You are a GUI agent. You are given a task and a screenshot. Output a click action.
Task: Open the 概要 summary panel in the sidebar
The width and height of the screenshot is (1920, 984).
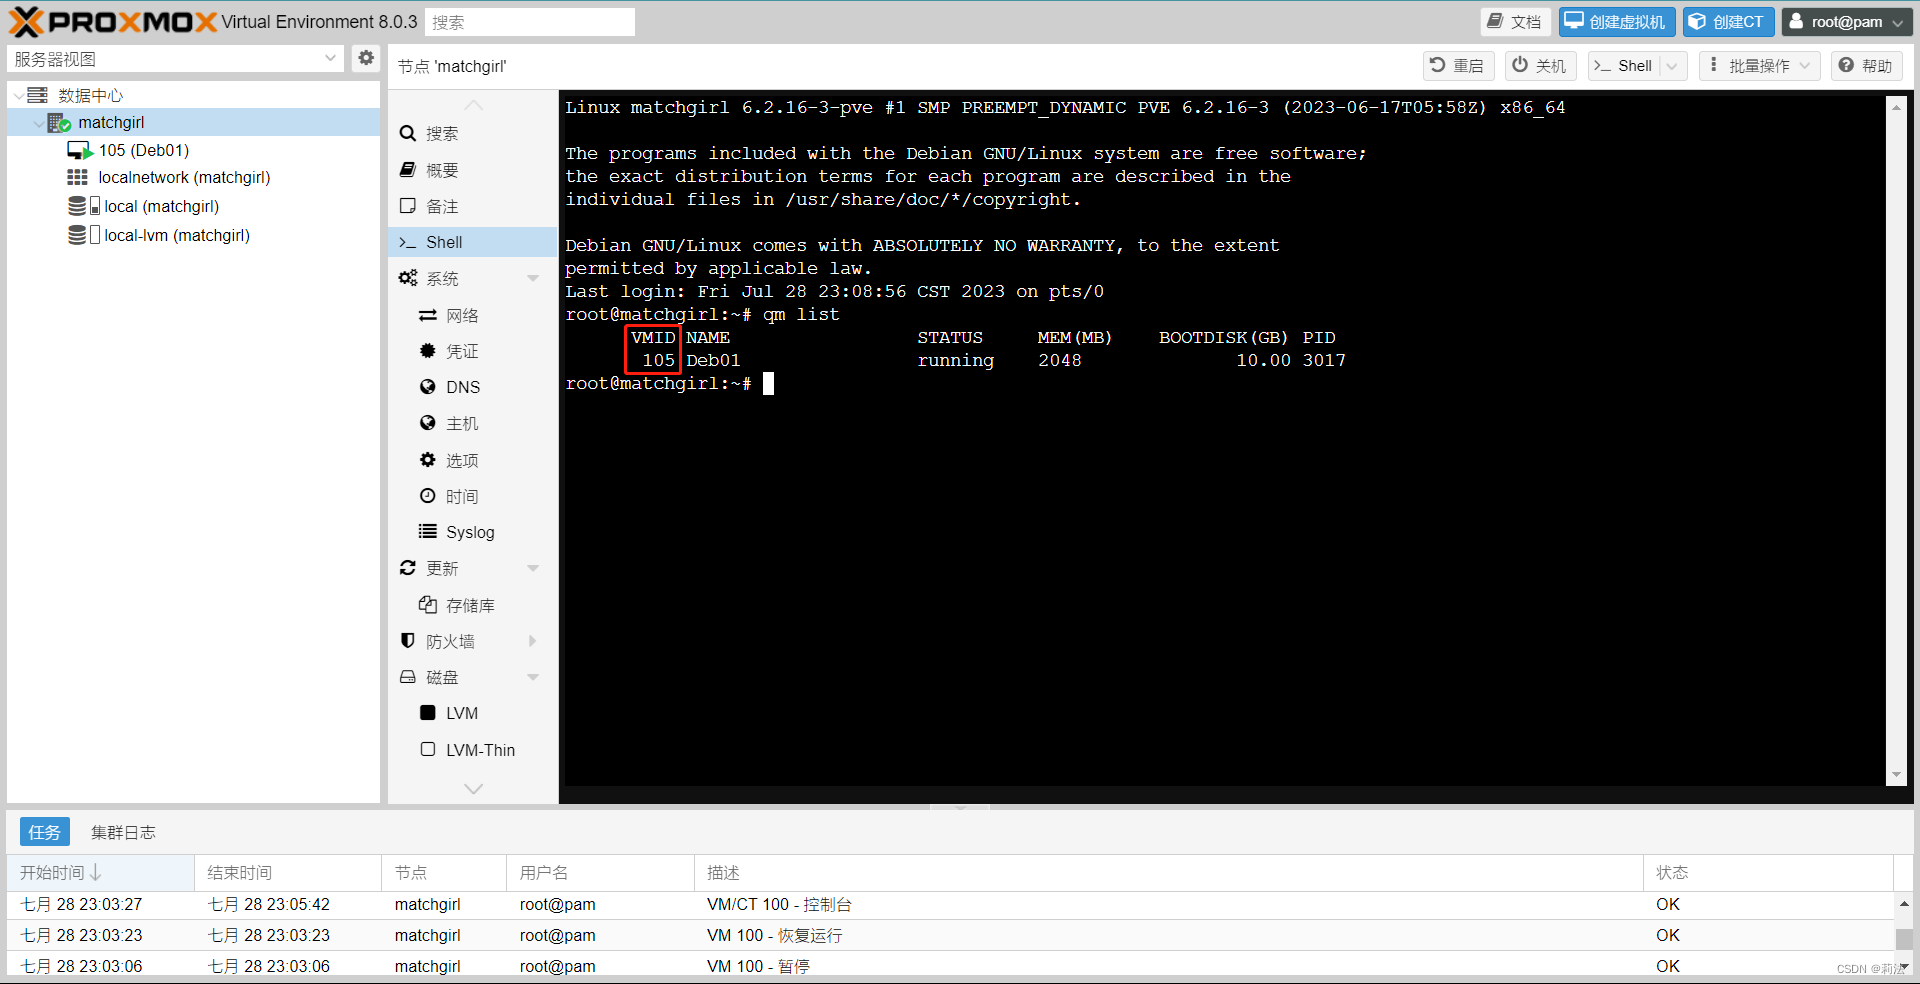point(443,169)
